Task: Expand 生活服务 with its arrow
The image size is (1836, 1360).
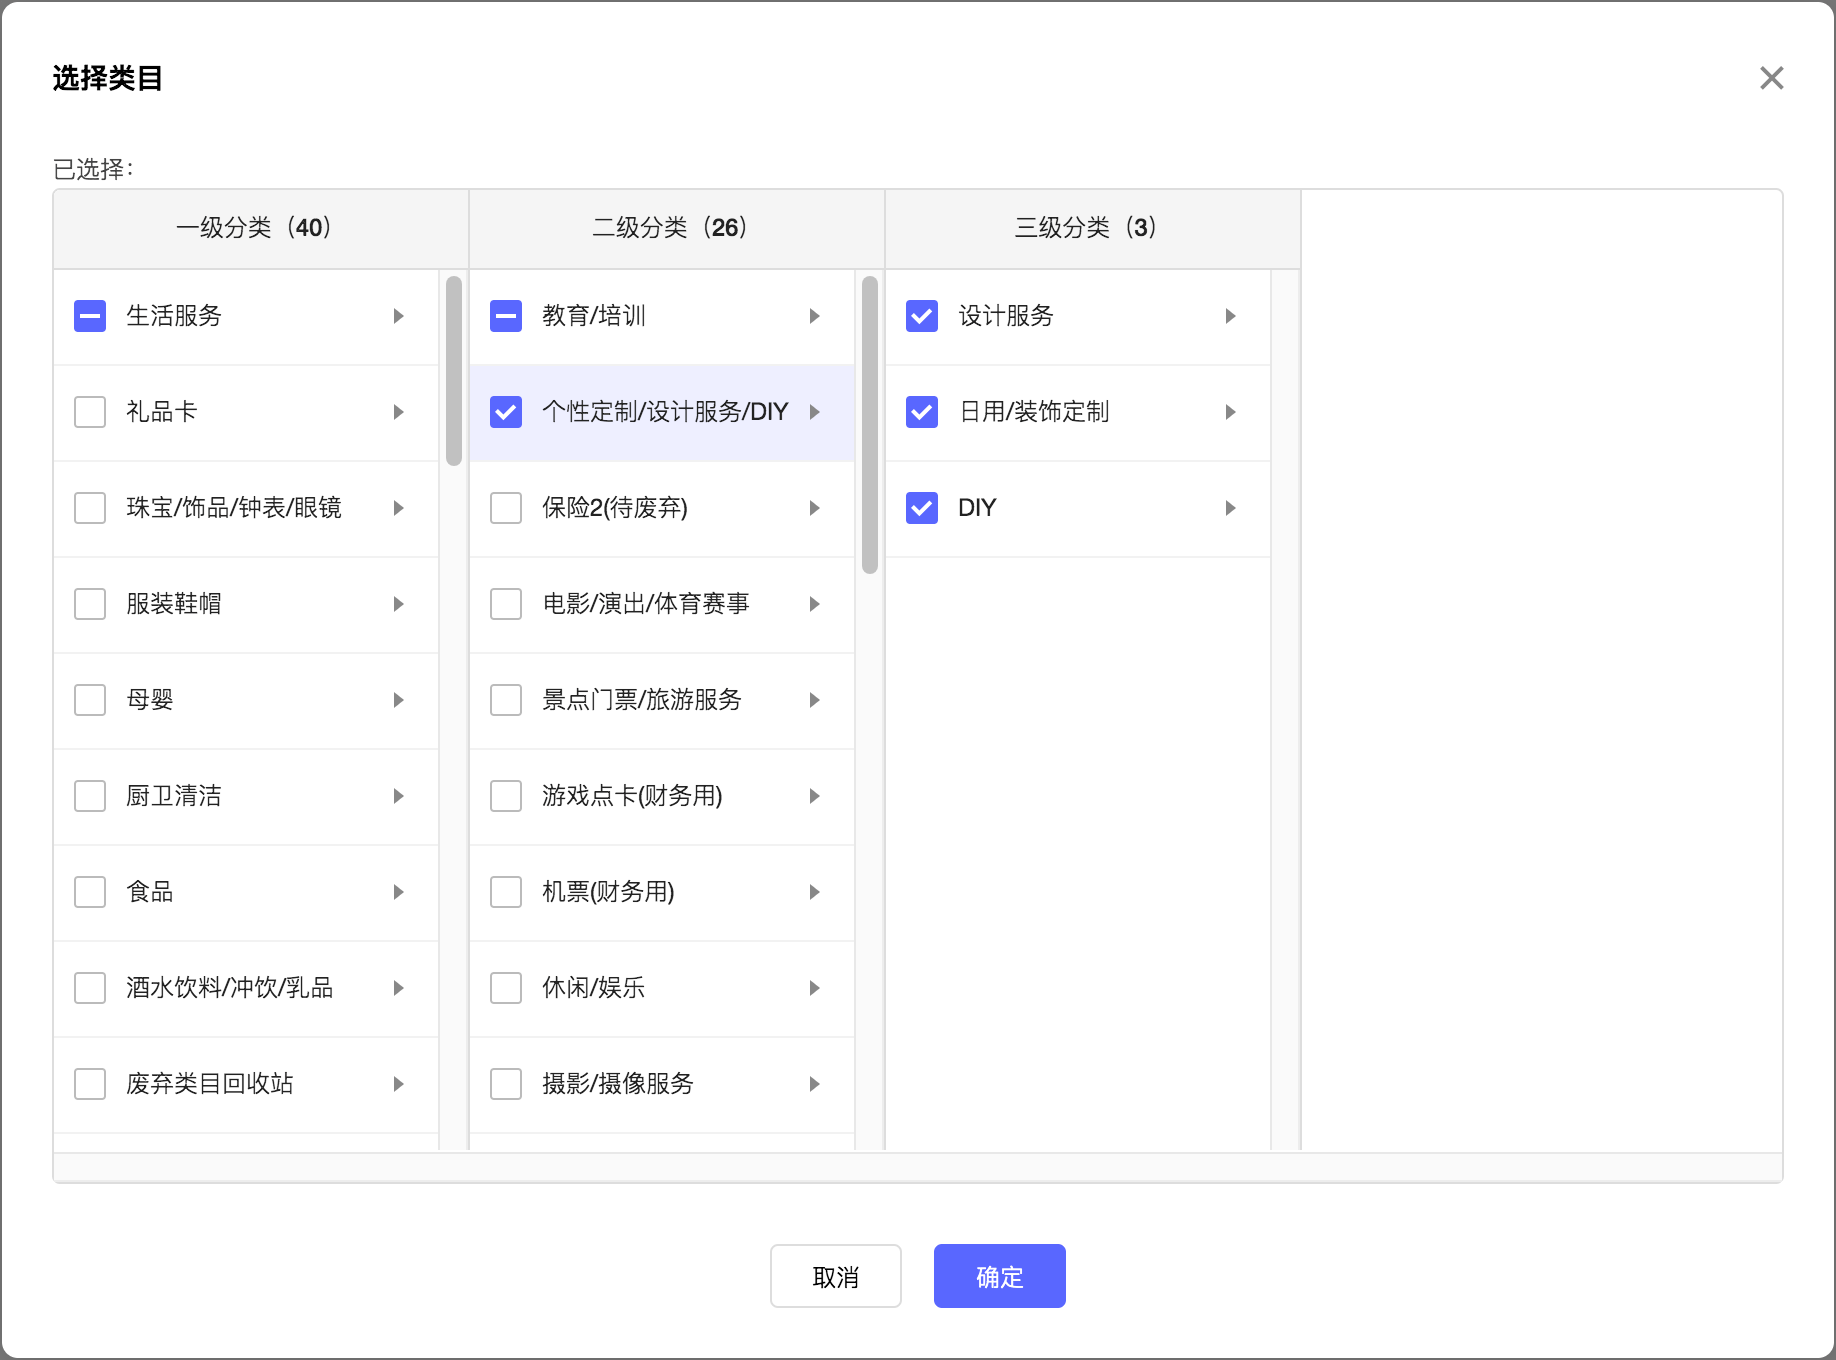Action: (x=399, y=316)
